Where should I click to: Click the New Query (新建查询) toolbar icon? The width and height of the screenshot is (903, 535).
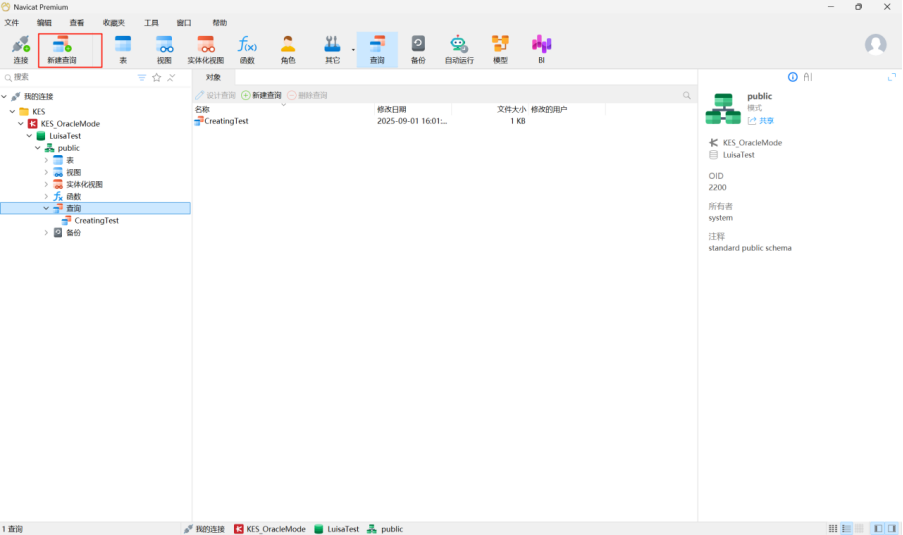click(61, 48)
